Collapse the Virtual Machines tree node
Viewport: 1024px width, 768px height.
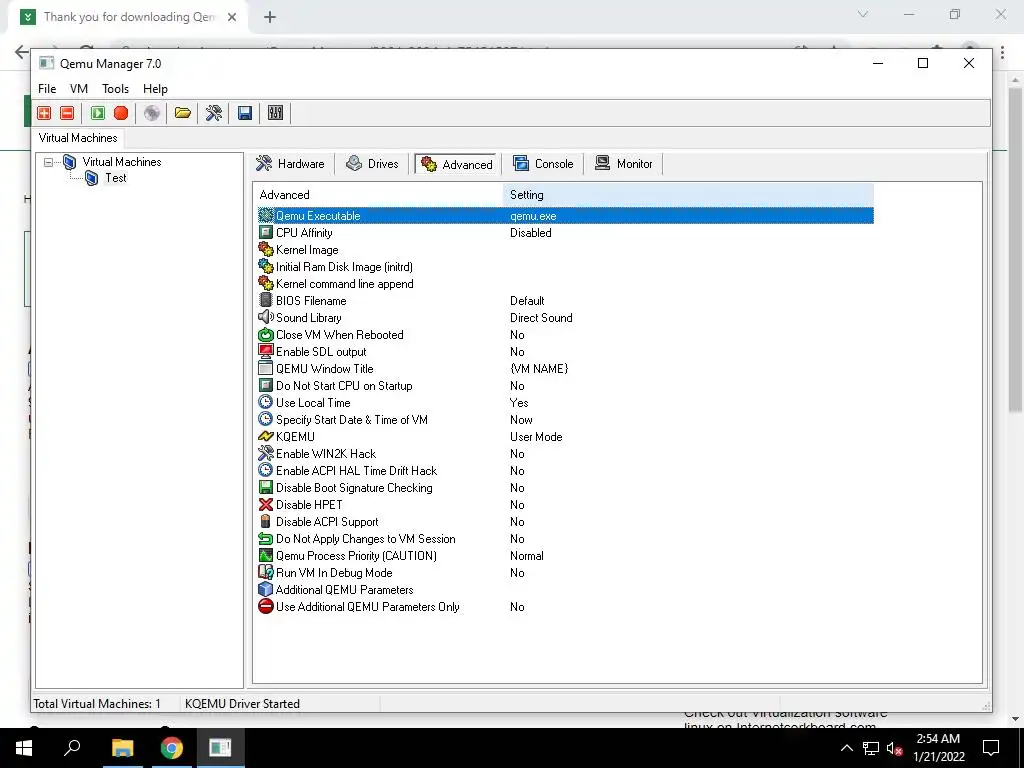tap(48, 162)
